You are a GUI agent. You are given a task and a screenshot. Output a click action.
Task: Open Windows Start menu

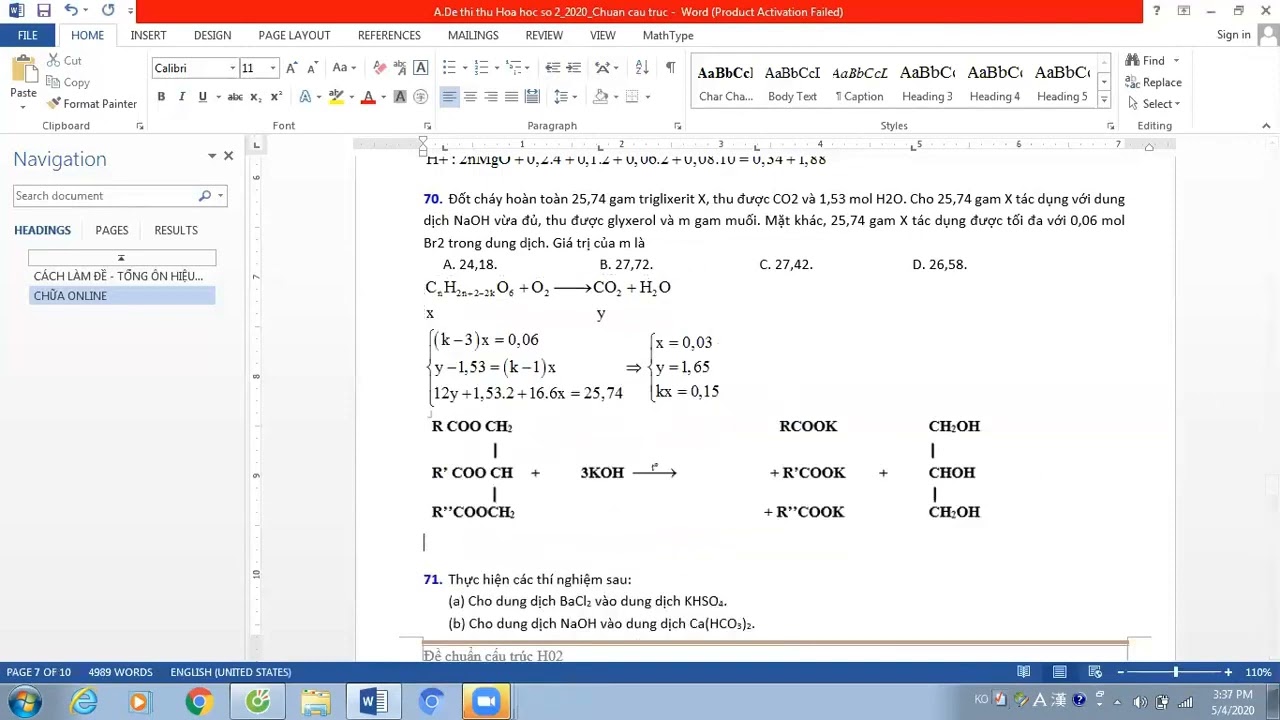coord(24,701)
